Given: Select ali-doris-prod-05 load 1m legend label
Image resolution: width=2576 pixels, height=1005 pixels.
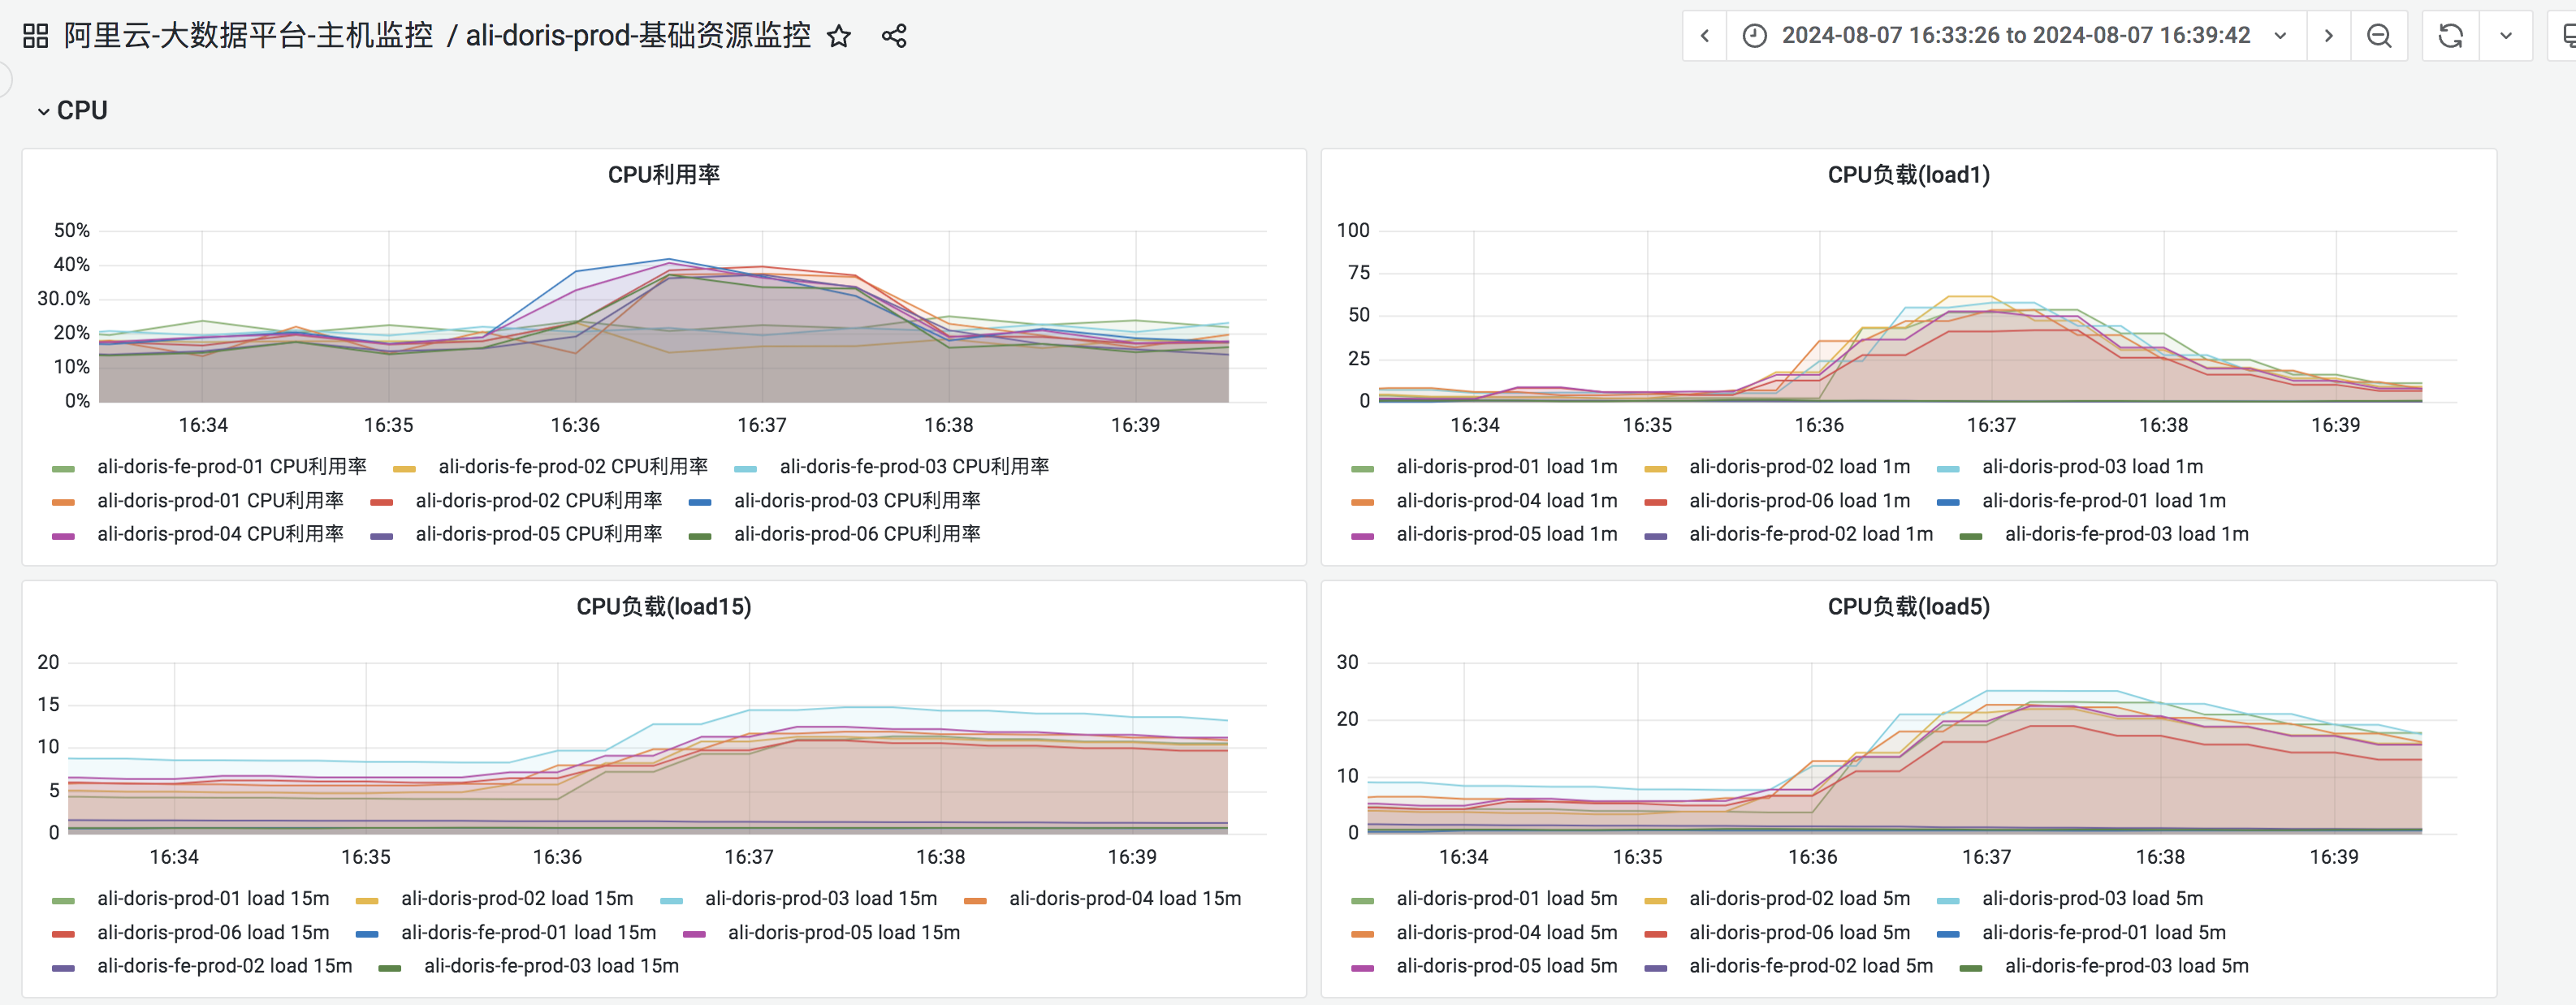Looking at the screenshot, I should 1507,535.
